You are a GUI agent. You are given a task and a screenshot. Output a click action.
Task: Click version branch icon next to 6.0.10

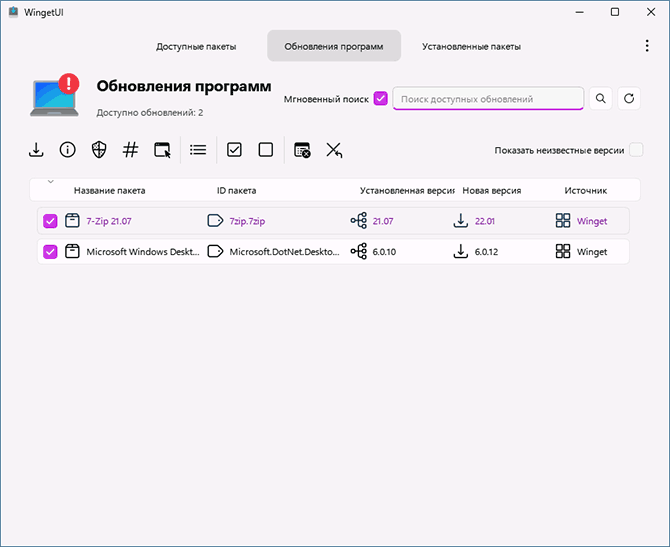[x=359, y=251]
